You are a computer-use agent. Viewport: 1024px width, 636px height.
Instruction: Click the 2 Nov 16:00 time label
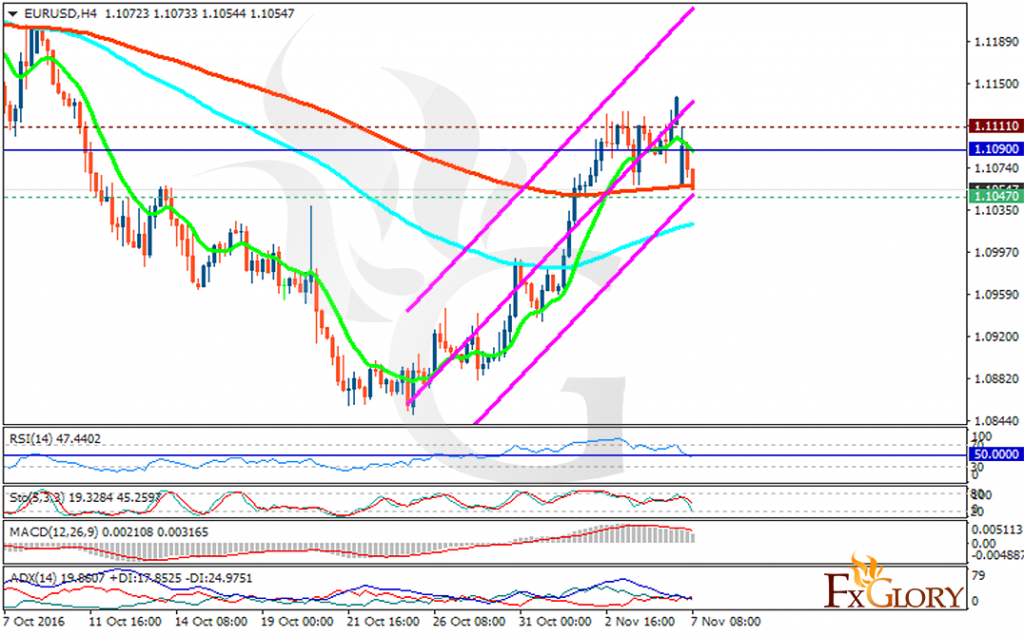tap(639, 621)
